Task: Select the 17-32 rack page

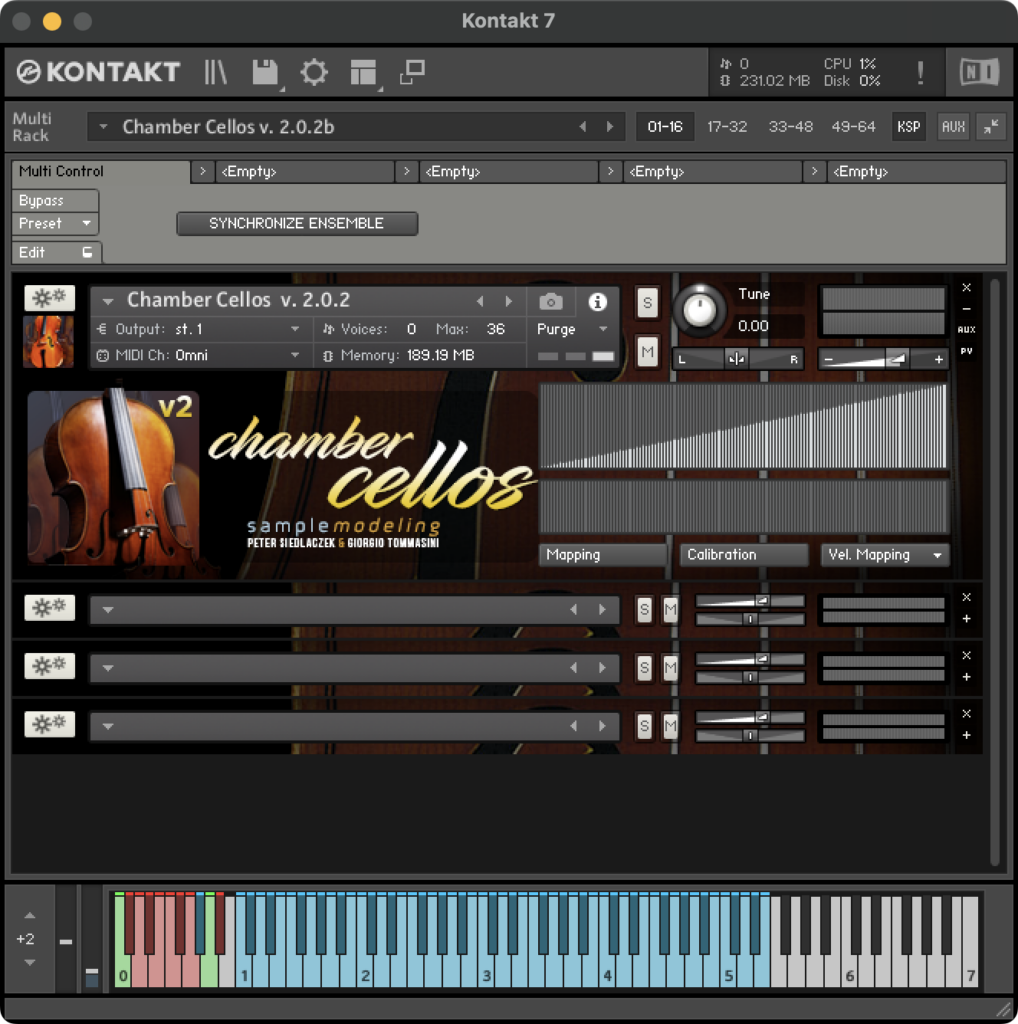Action: click(x=727, y=127)
